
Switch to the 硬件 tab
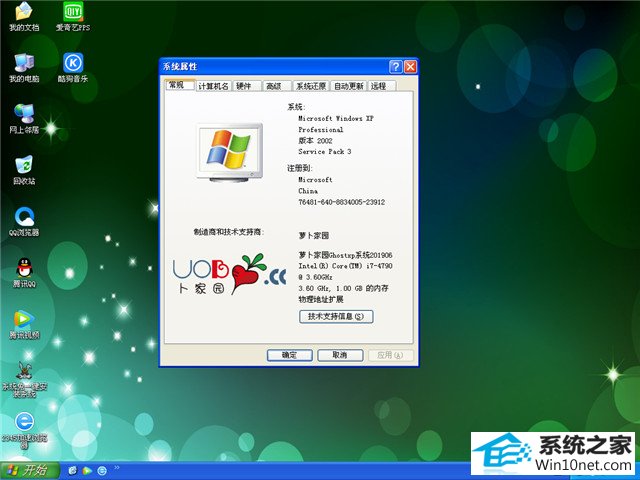click(x=246, y=86)
